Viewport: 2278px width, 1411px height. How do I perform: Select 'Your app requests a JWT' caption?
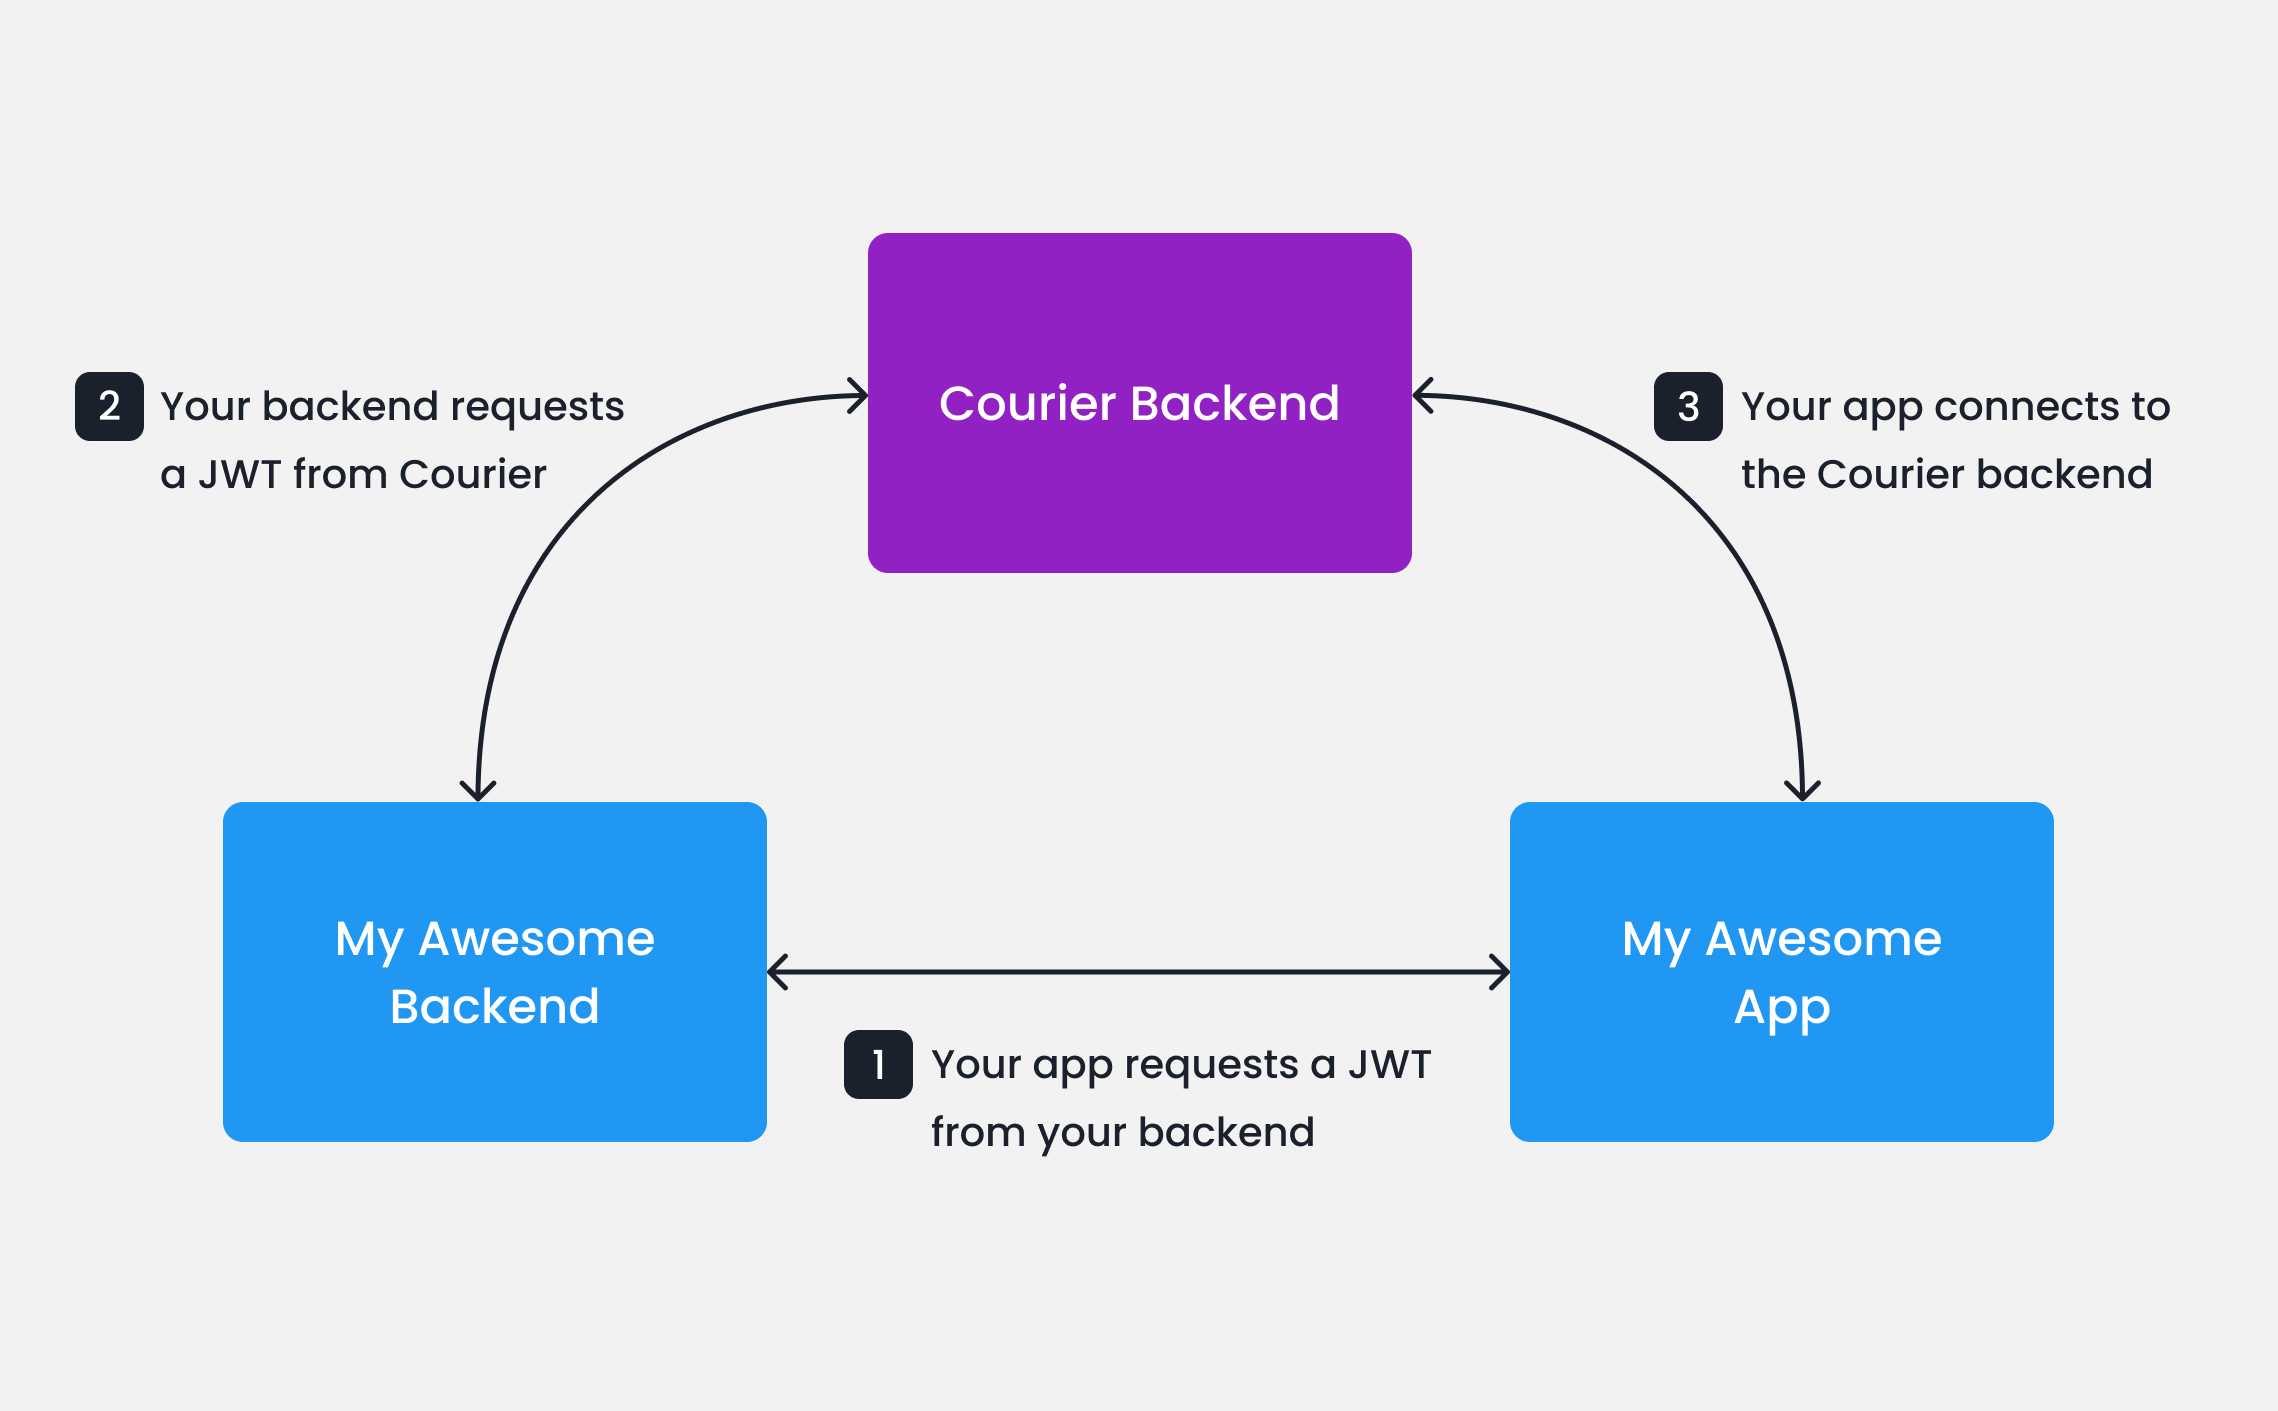(x=1180, y=1095)
